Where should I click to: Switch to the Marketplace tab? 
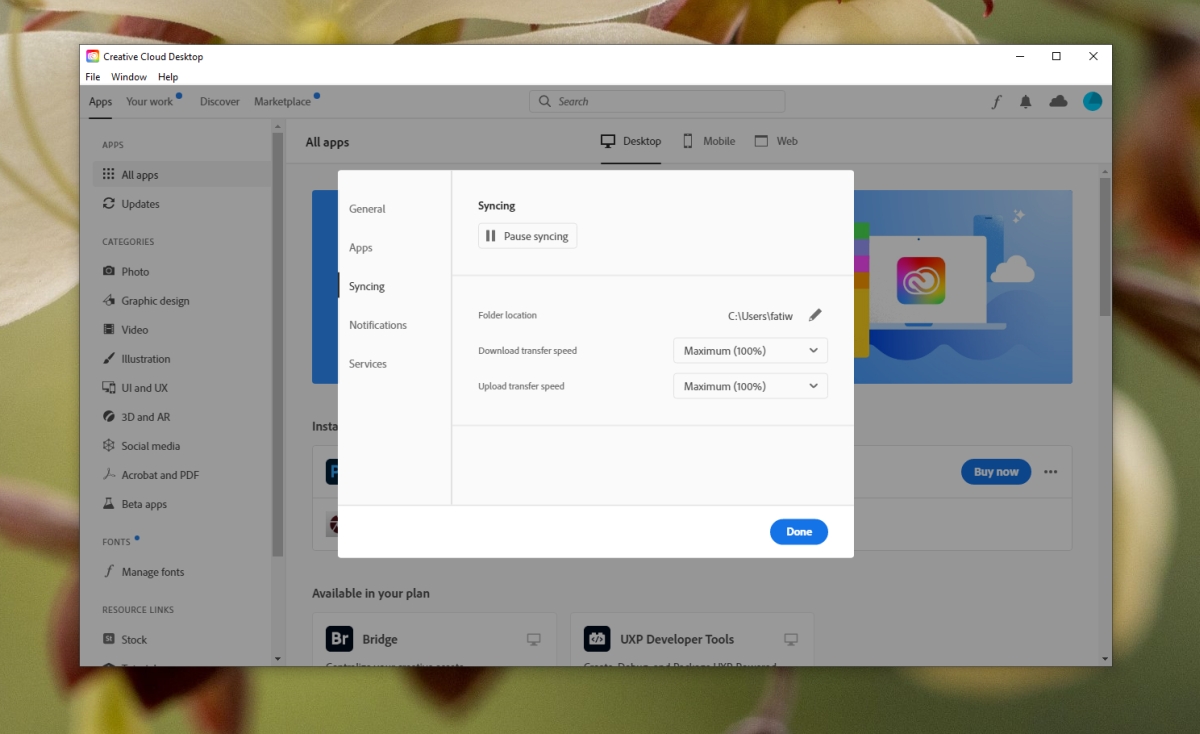click(x=283, y=101)
